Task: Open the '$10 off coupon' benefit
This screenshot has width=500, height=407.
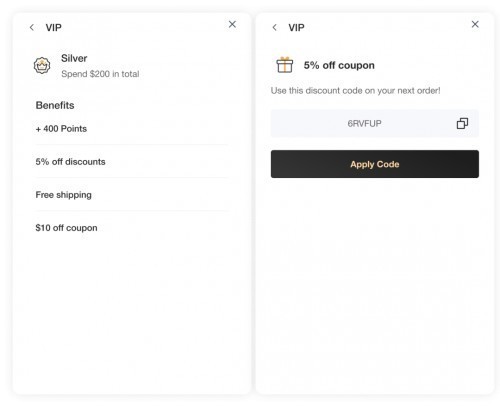Action: [132, 228]
